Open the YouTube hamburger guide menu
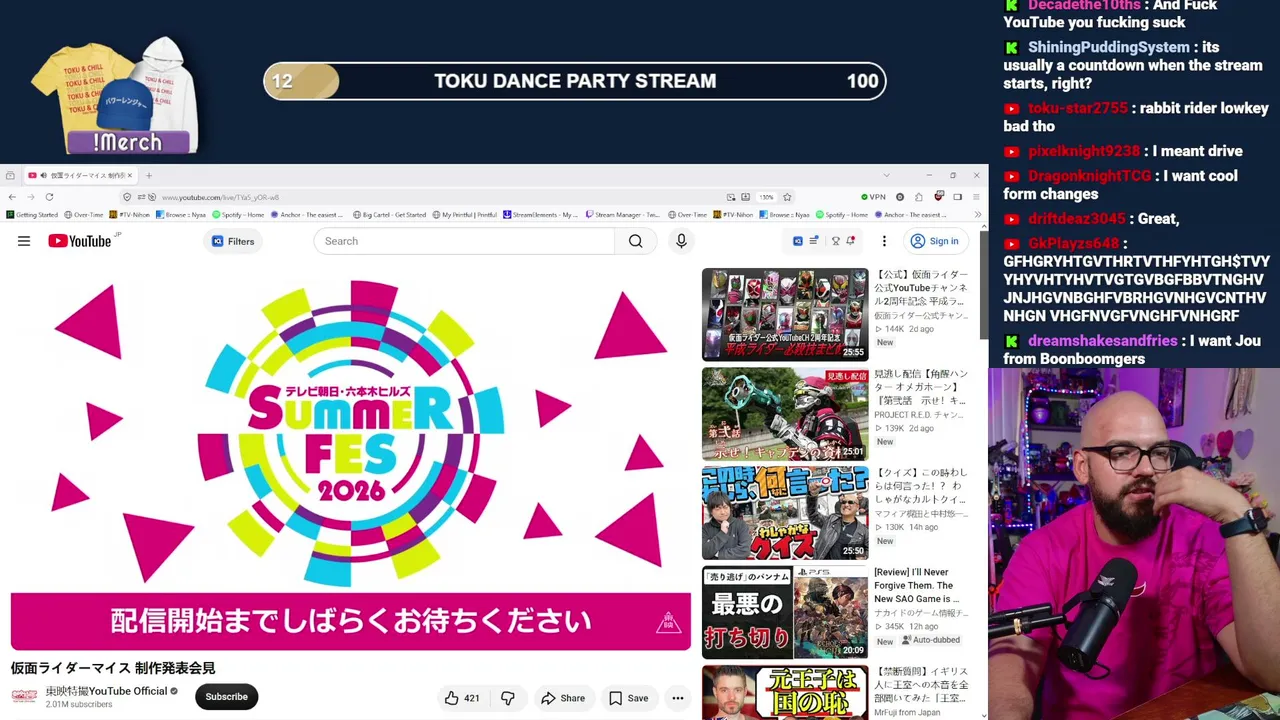 [x=24, y=241]
